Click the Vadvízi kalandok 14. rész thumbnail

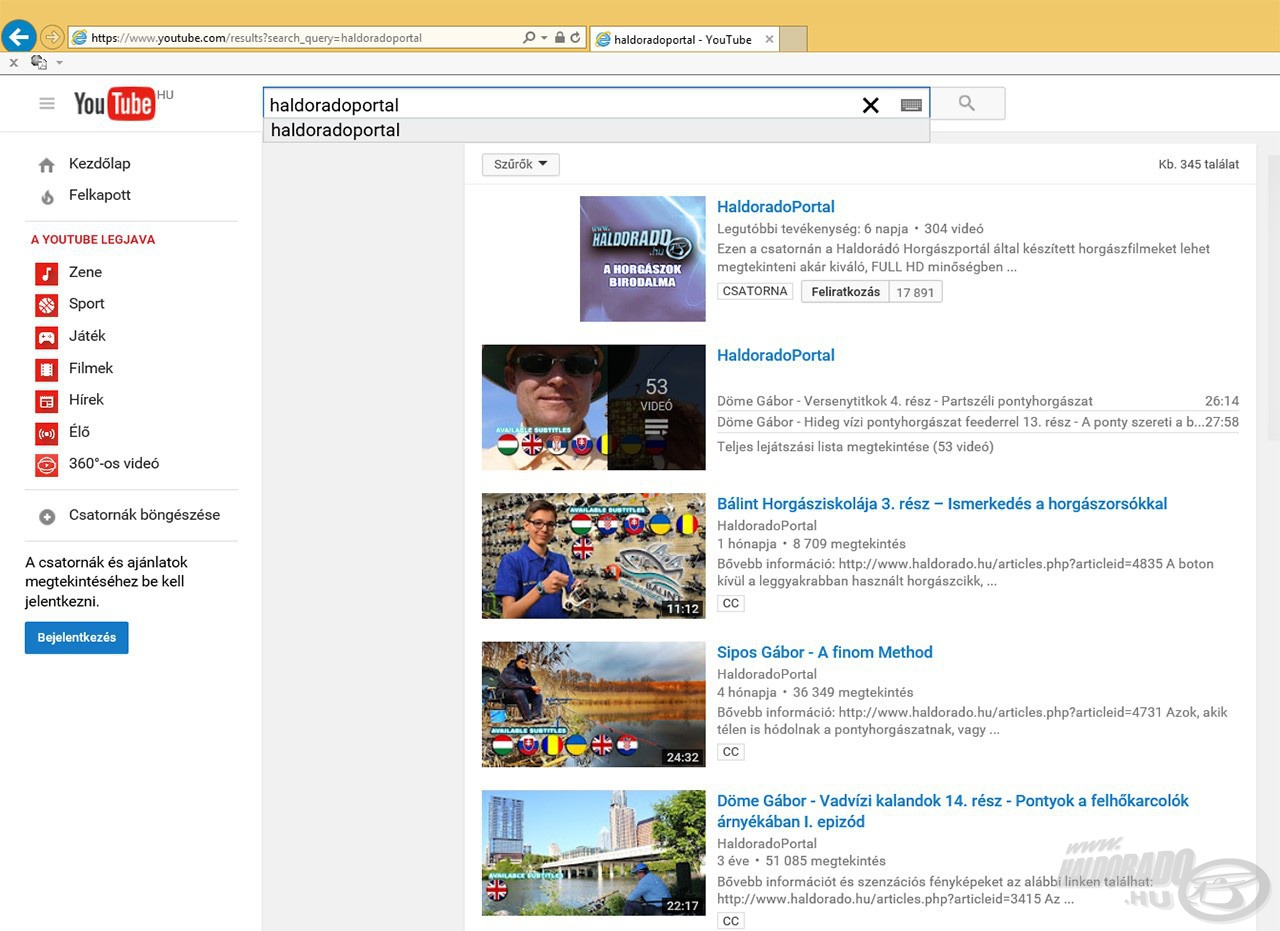594,853
